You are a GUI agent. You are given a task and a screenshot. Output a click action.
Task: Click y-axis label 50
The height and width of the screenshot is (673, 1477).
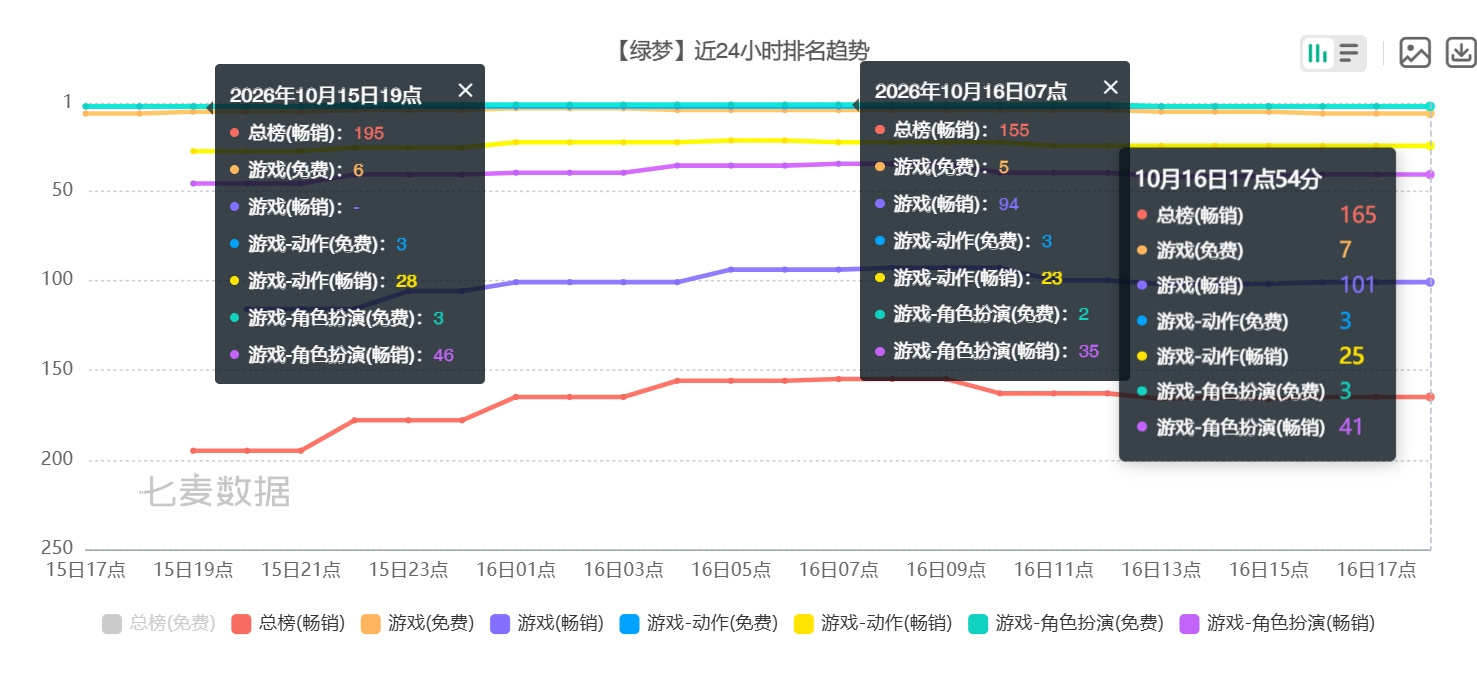pos(62,190)
